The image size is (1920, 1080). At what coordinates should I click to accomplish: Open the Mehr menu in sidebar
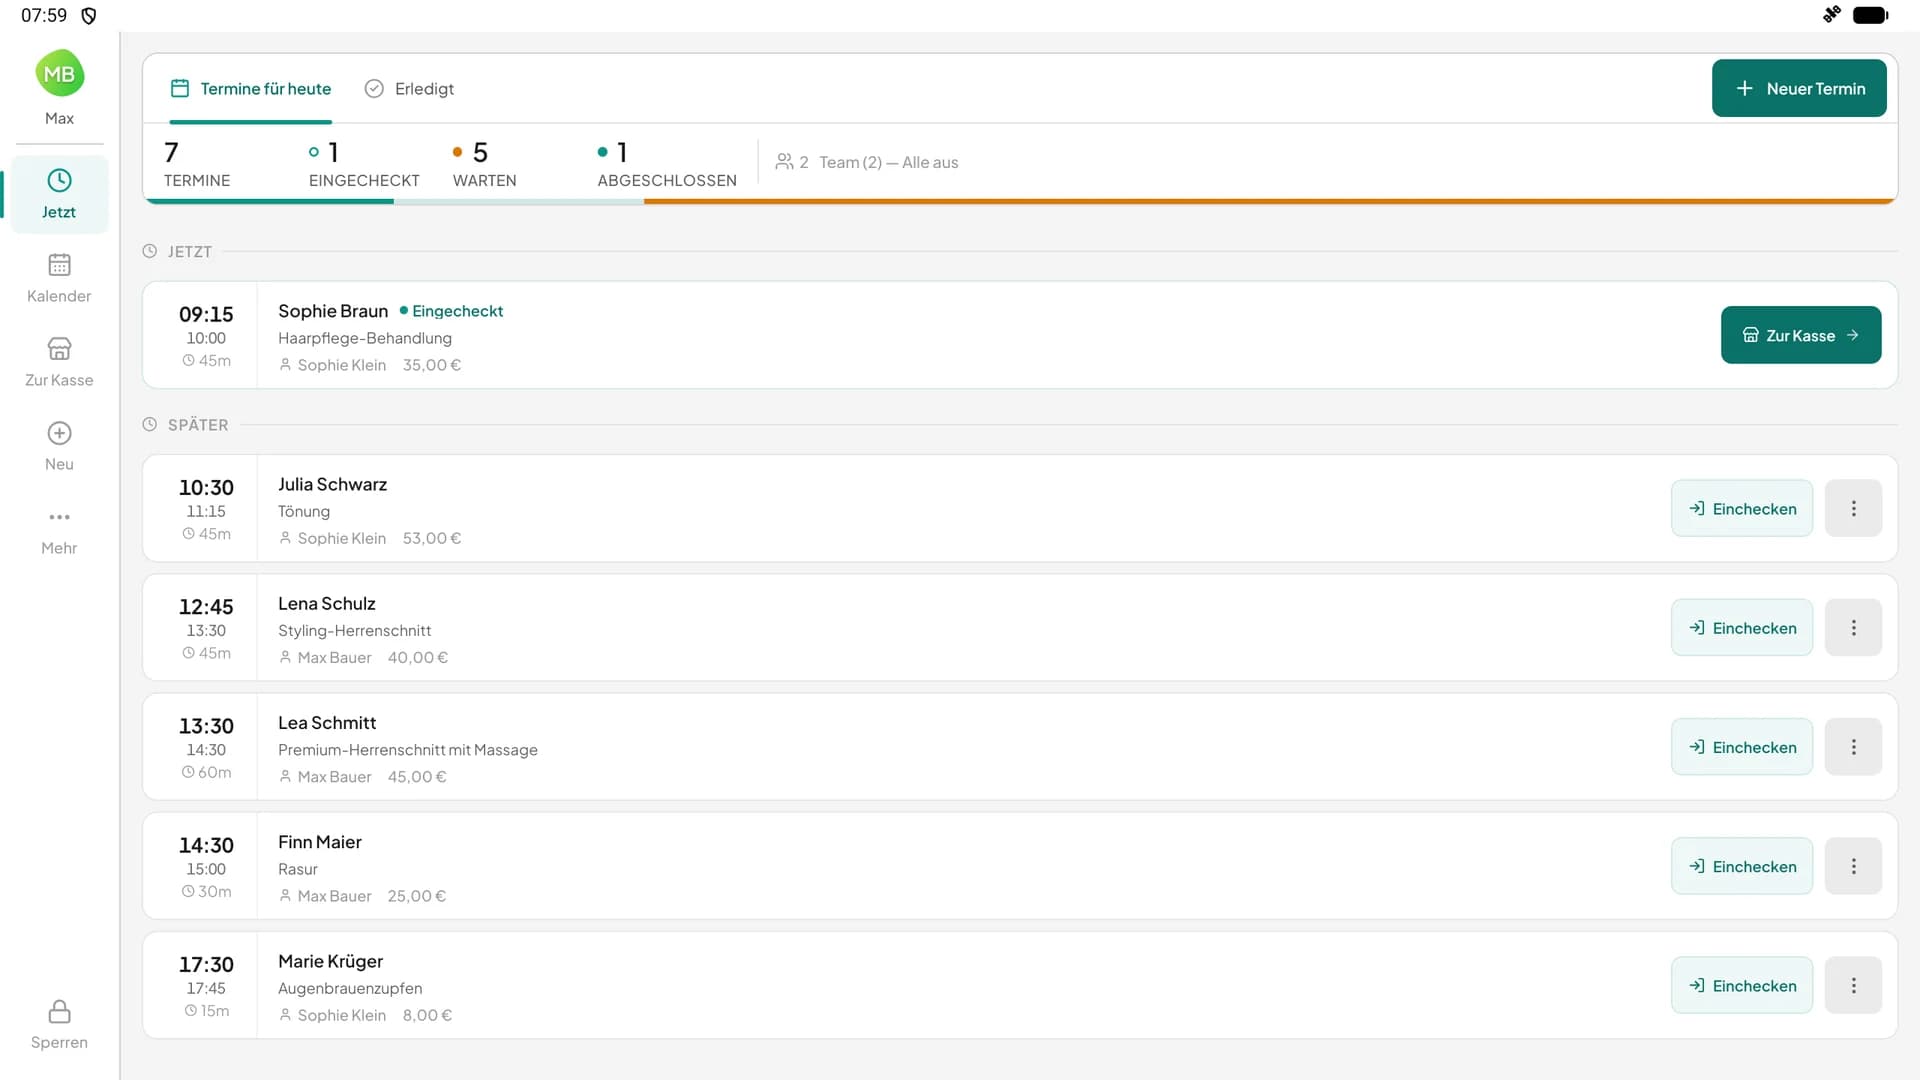[x=59, y=530]
